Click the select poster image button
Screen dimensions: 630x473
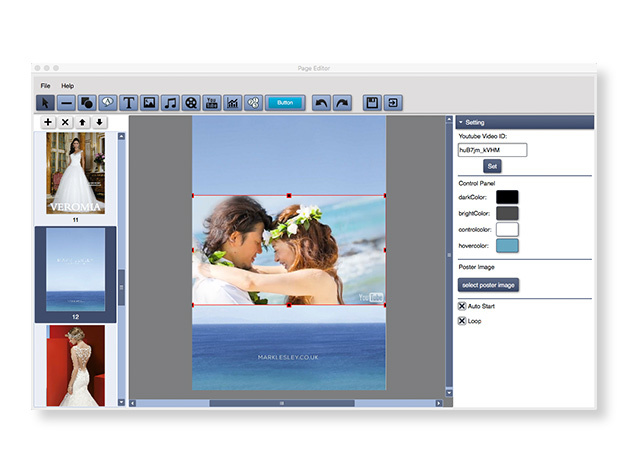point(488,285)
